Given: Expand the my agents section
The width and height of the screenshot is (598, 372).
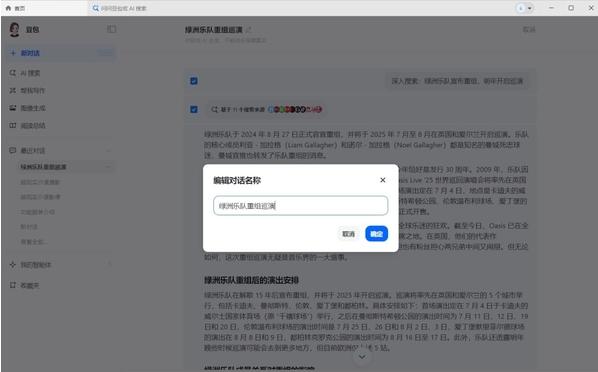Looking at the screenshot, I should pyautogui.click(x=110, y=264).
